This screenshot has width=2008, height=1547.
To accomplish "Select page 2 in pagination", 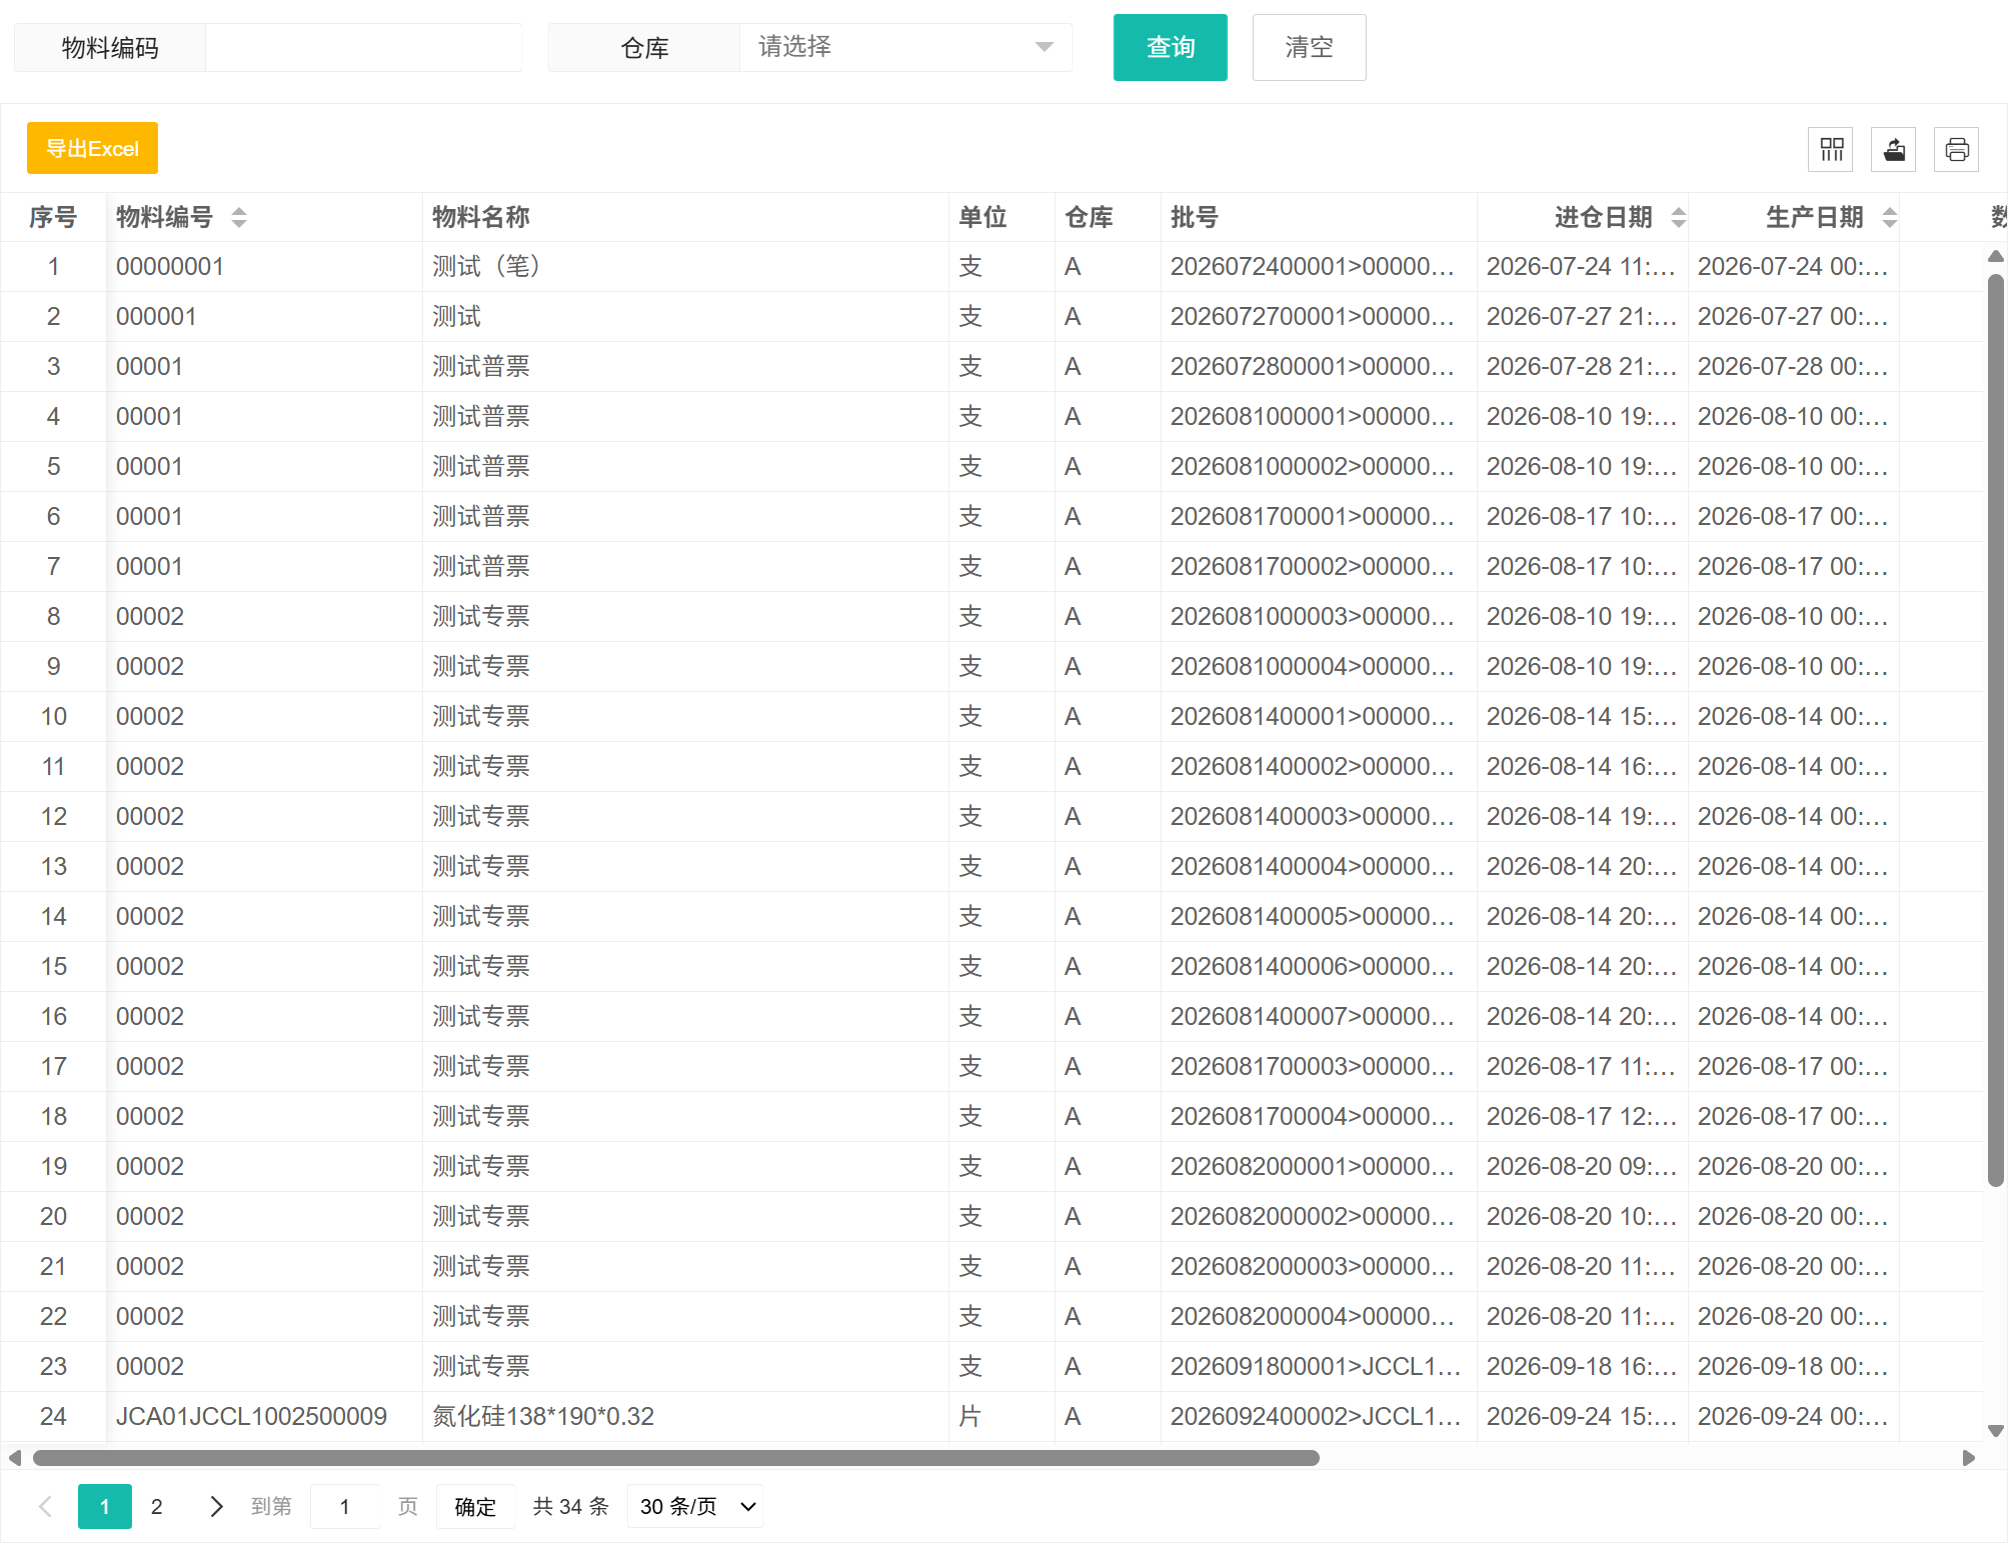I will pyautogui.click(x=156, y=1507).
